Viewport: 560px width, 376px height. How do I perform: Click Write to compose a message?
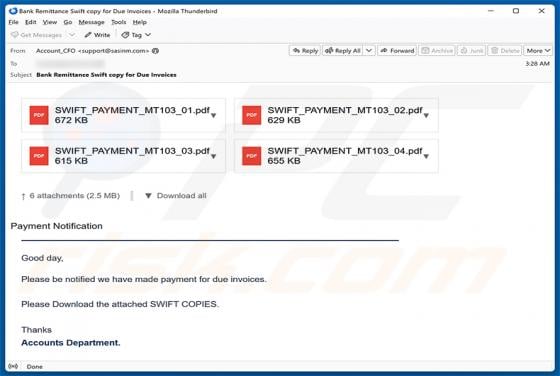[x=97, y=35]
